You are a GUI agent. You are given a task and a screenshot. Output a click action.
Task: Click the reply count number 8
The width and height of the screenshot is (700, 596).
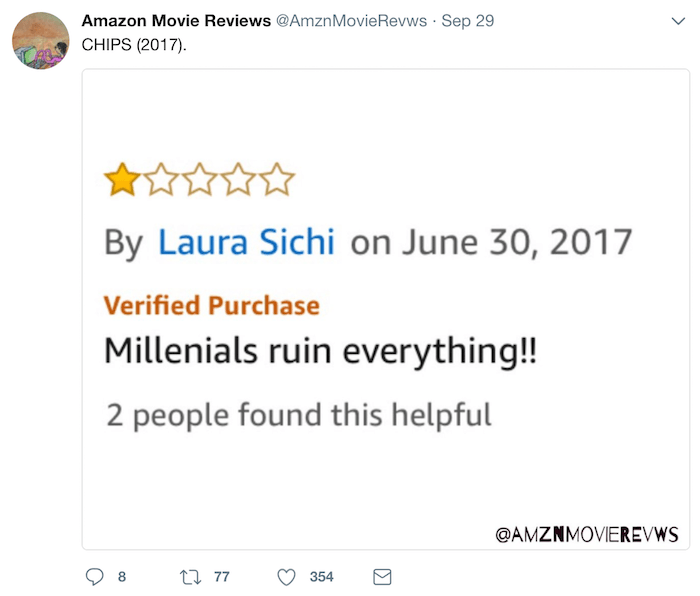coord(122,577)
